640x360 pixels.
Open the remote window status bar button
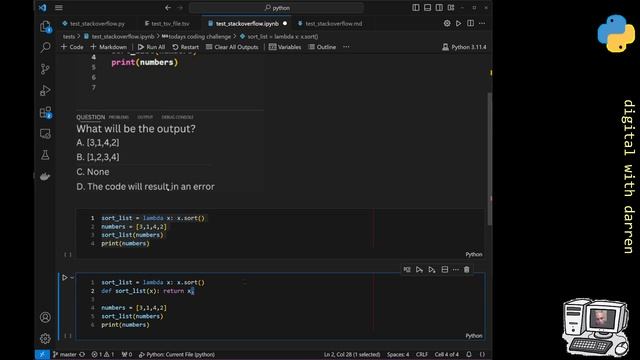tap(42, 354)
